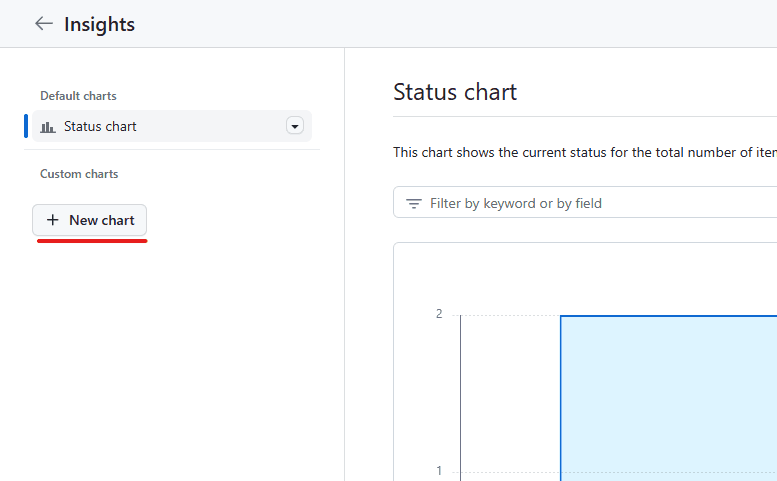Open the Status chart dropdown caret
777x481 pixels.
(294, 126)
